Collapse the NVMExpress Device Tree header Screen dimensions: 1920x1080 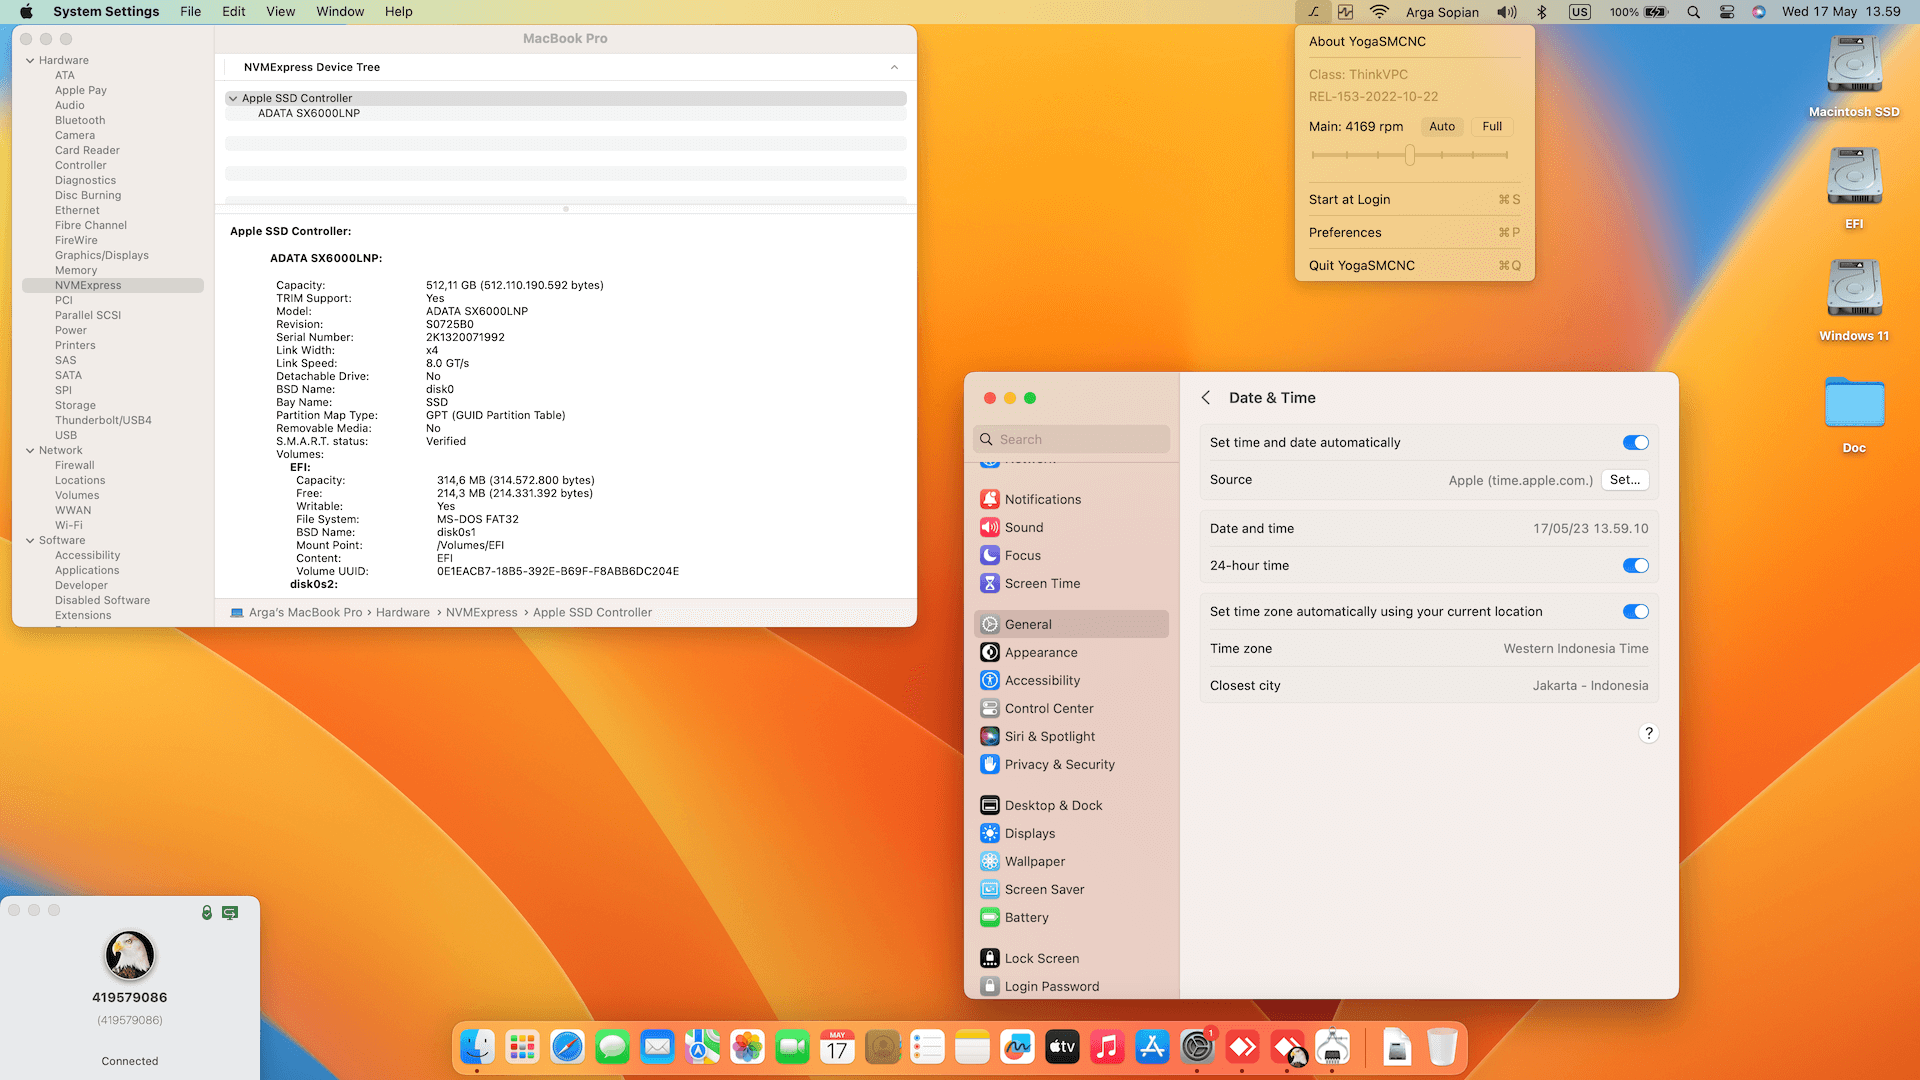click(894, 67)
